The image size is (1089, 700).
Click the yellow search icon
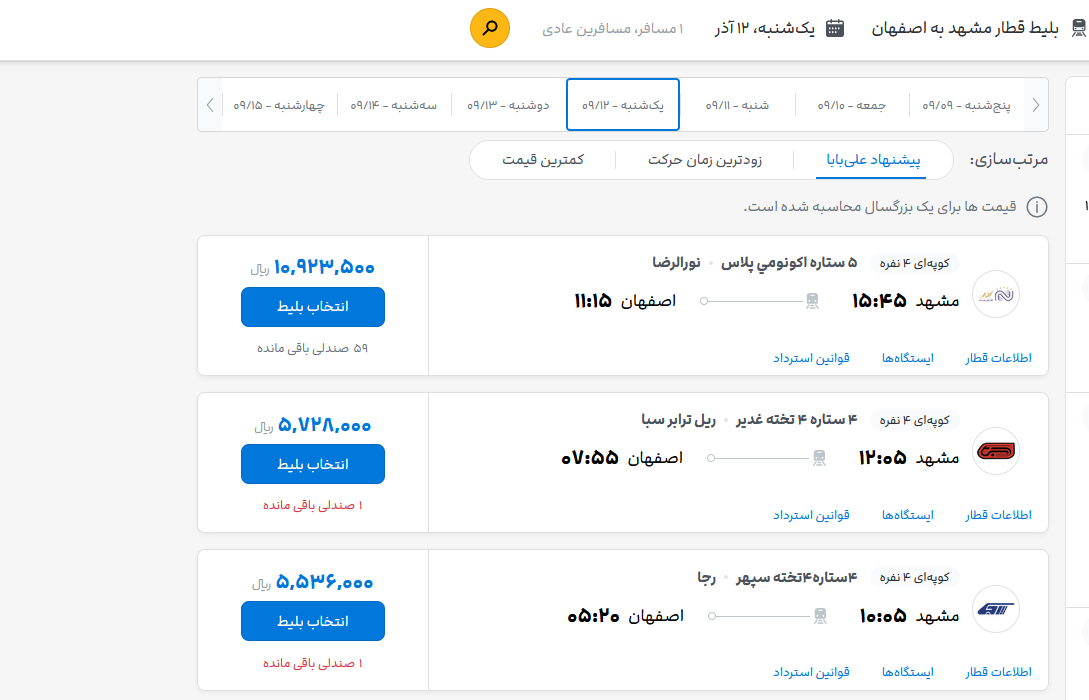point(488,28)
